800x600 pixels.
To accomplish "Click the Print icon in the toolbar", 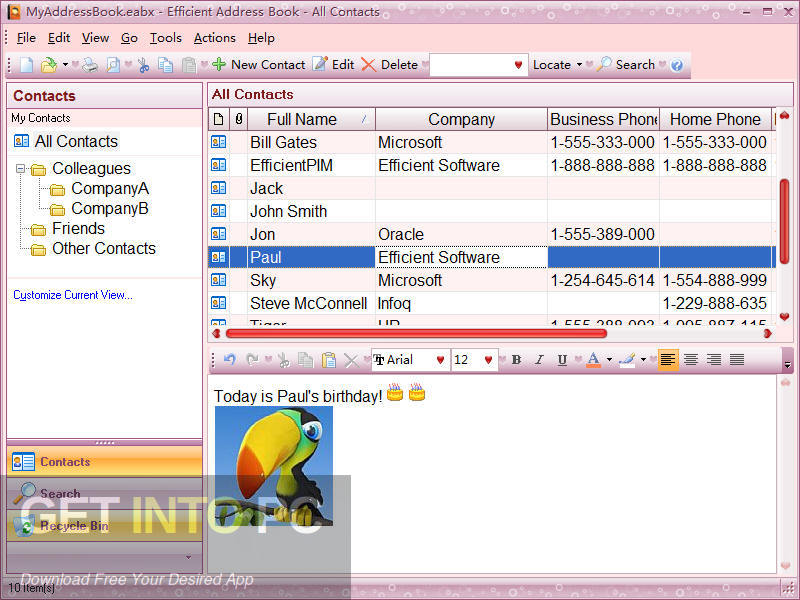I will pyautogui.click(x=90, y=65).
